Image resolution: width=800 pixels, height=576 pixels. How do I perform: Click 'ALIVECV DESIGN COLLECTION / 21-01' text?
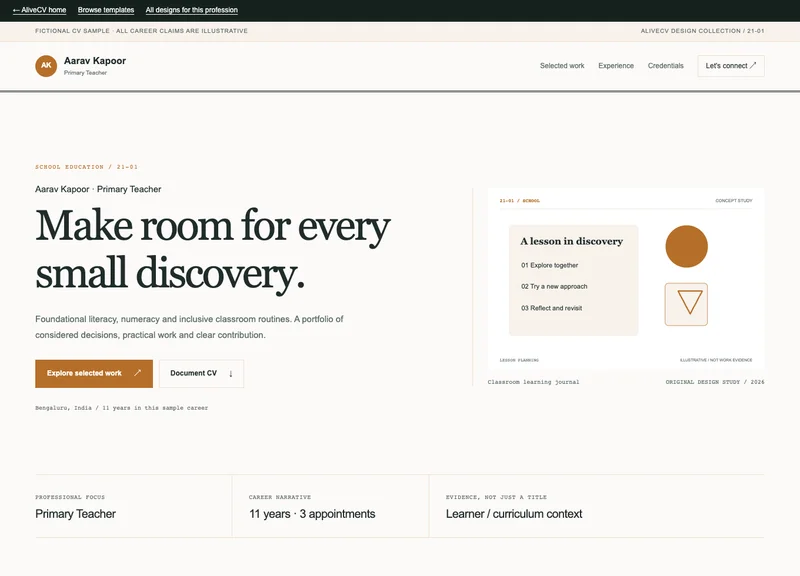tap(703, 31)
